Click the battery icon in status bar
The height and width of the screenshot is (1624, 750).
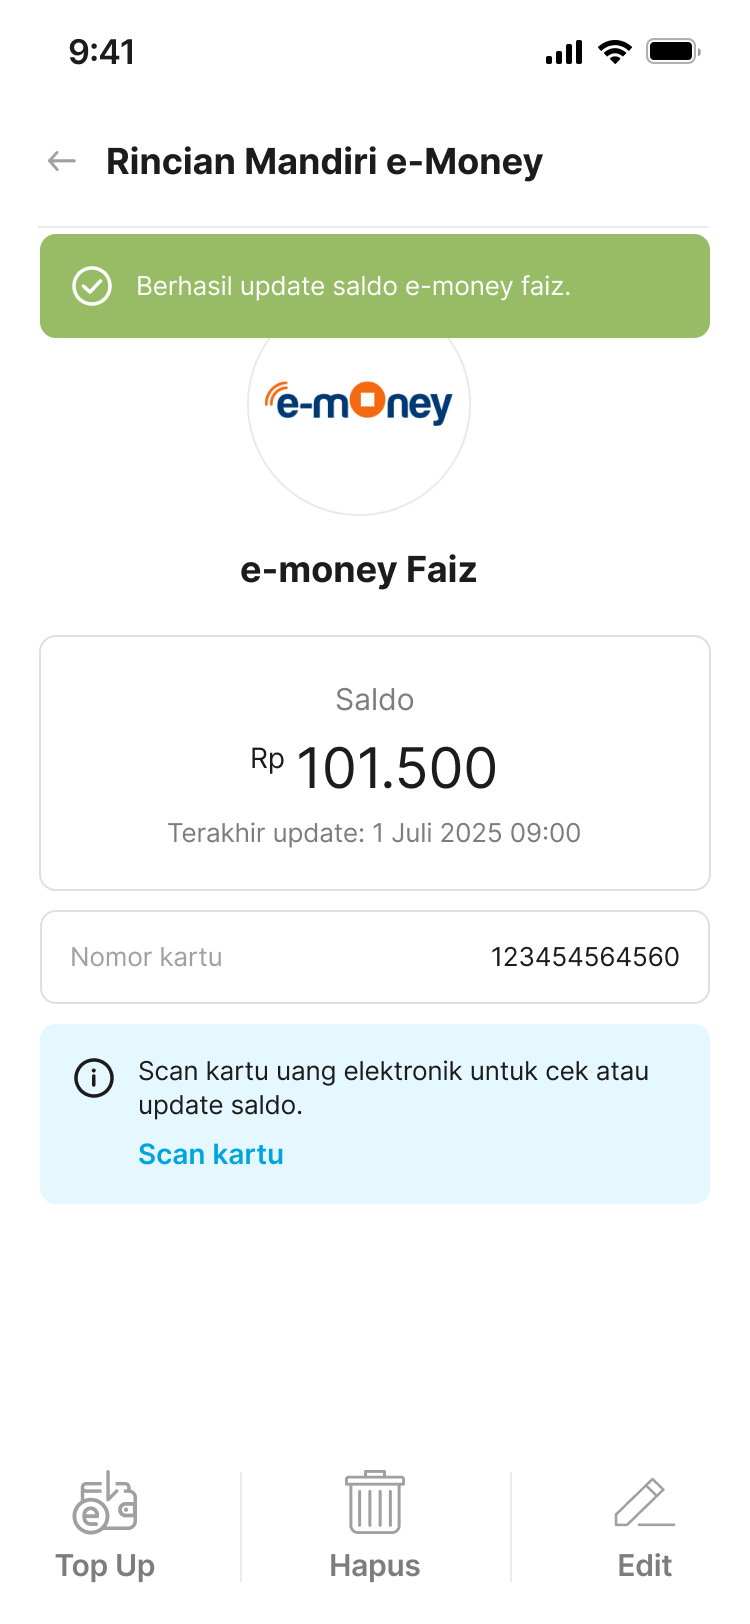(x=672, y=51)
